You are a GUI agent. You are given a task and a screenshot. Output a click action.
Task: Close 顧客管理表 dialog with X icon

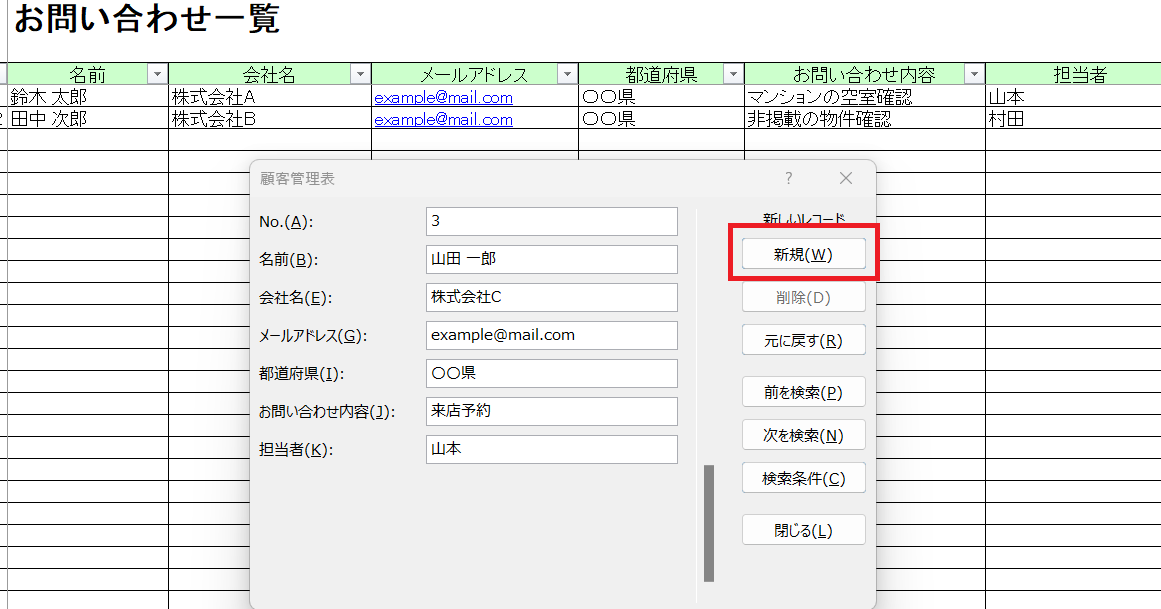pyautogui.click(x=846, y=178)
